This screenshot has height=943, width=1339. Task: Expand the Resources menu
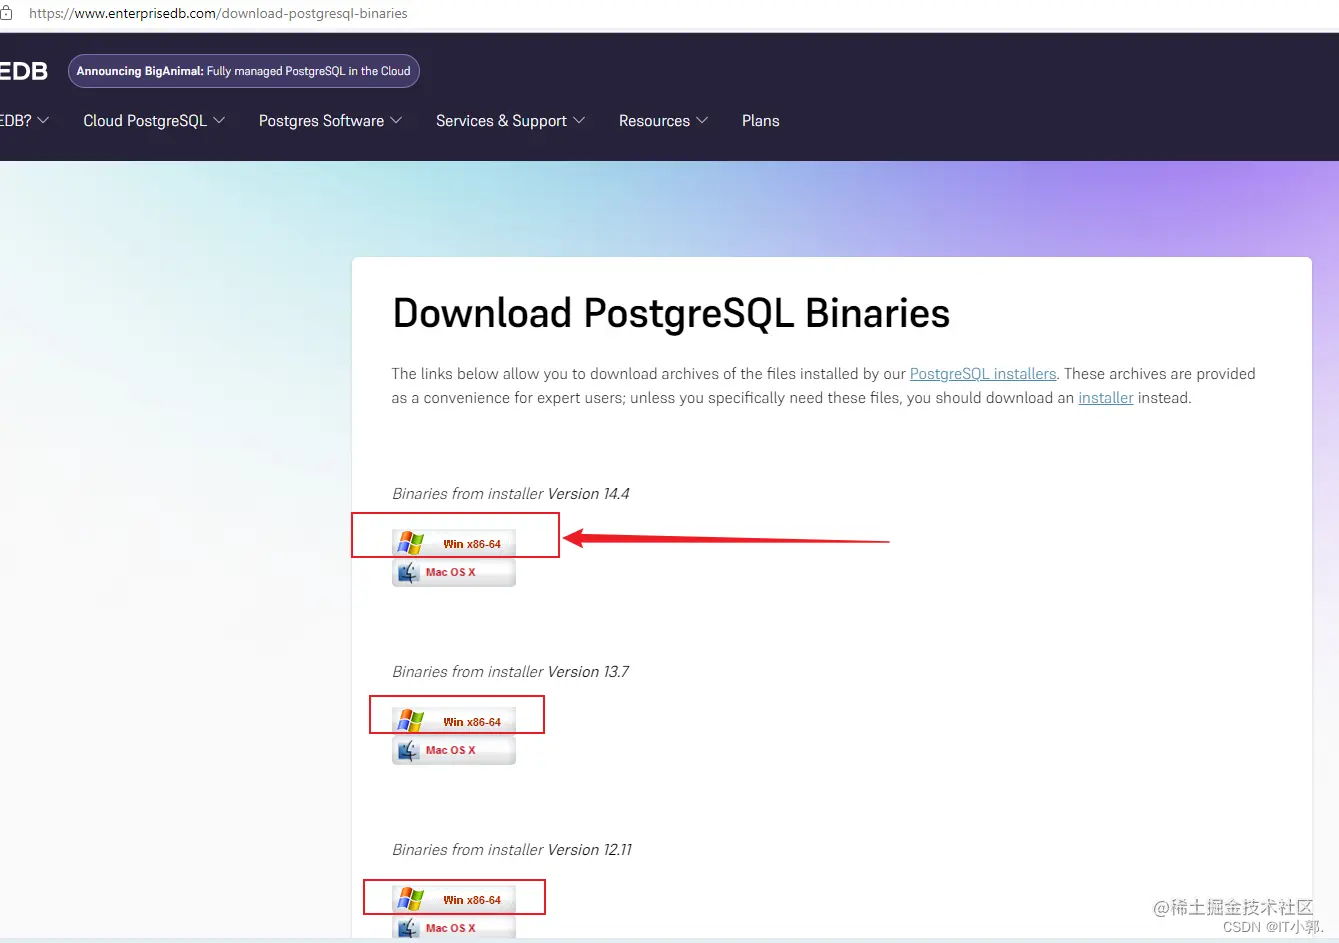coord(663,121)
